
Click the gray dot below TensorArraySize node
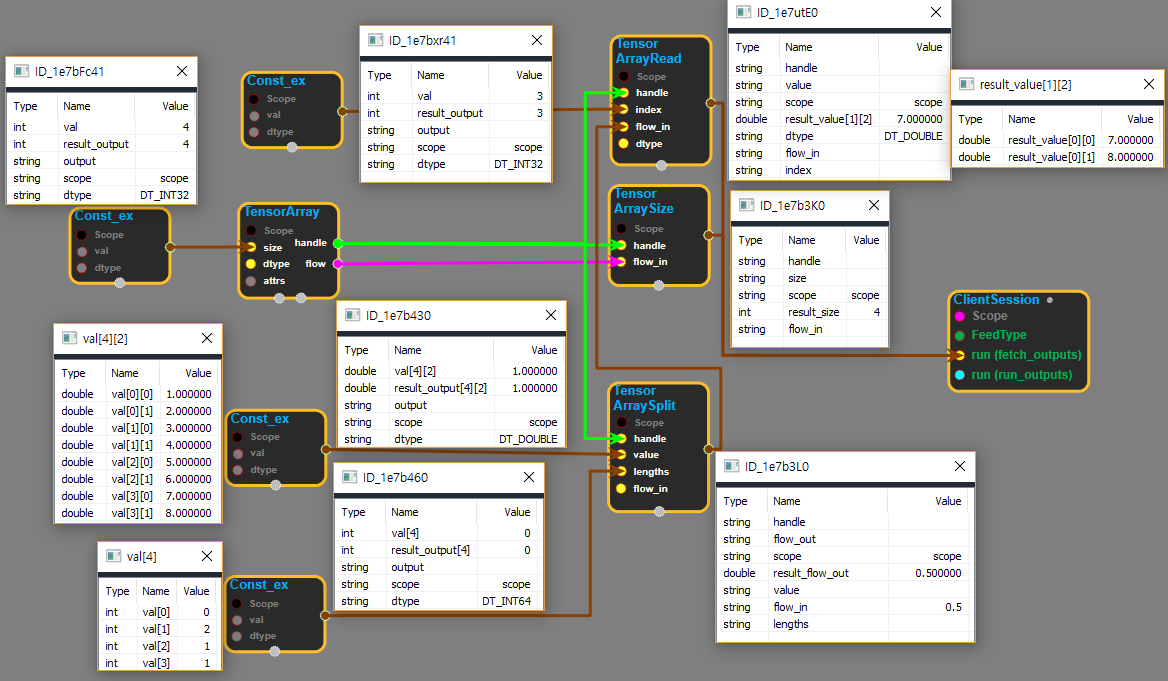tap(659, 286)
